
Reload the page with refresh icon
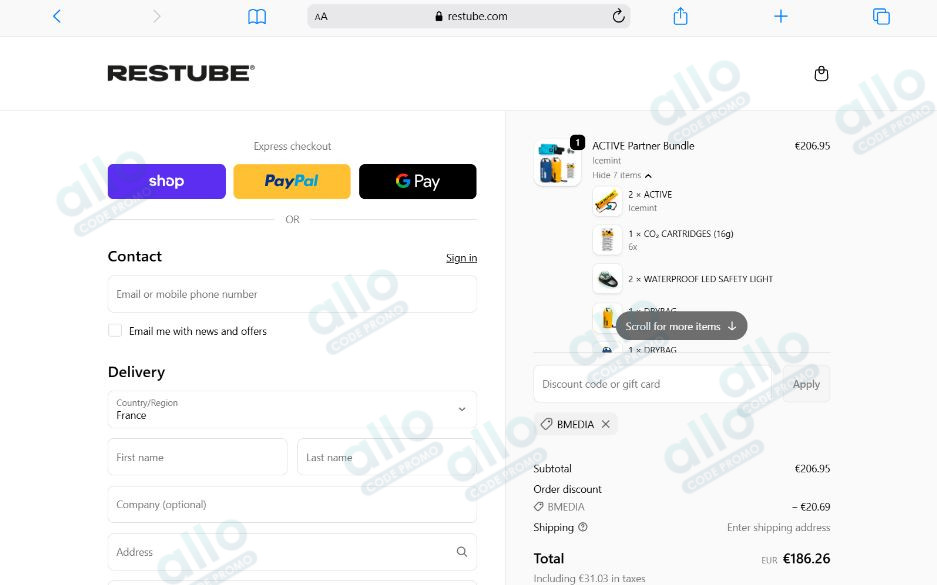(x=618, y=16)
